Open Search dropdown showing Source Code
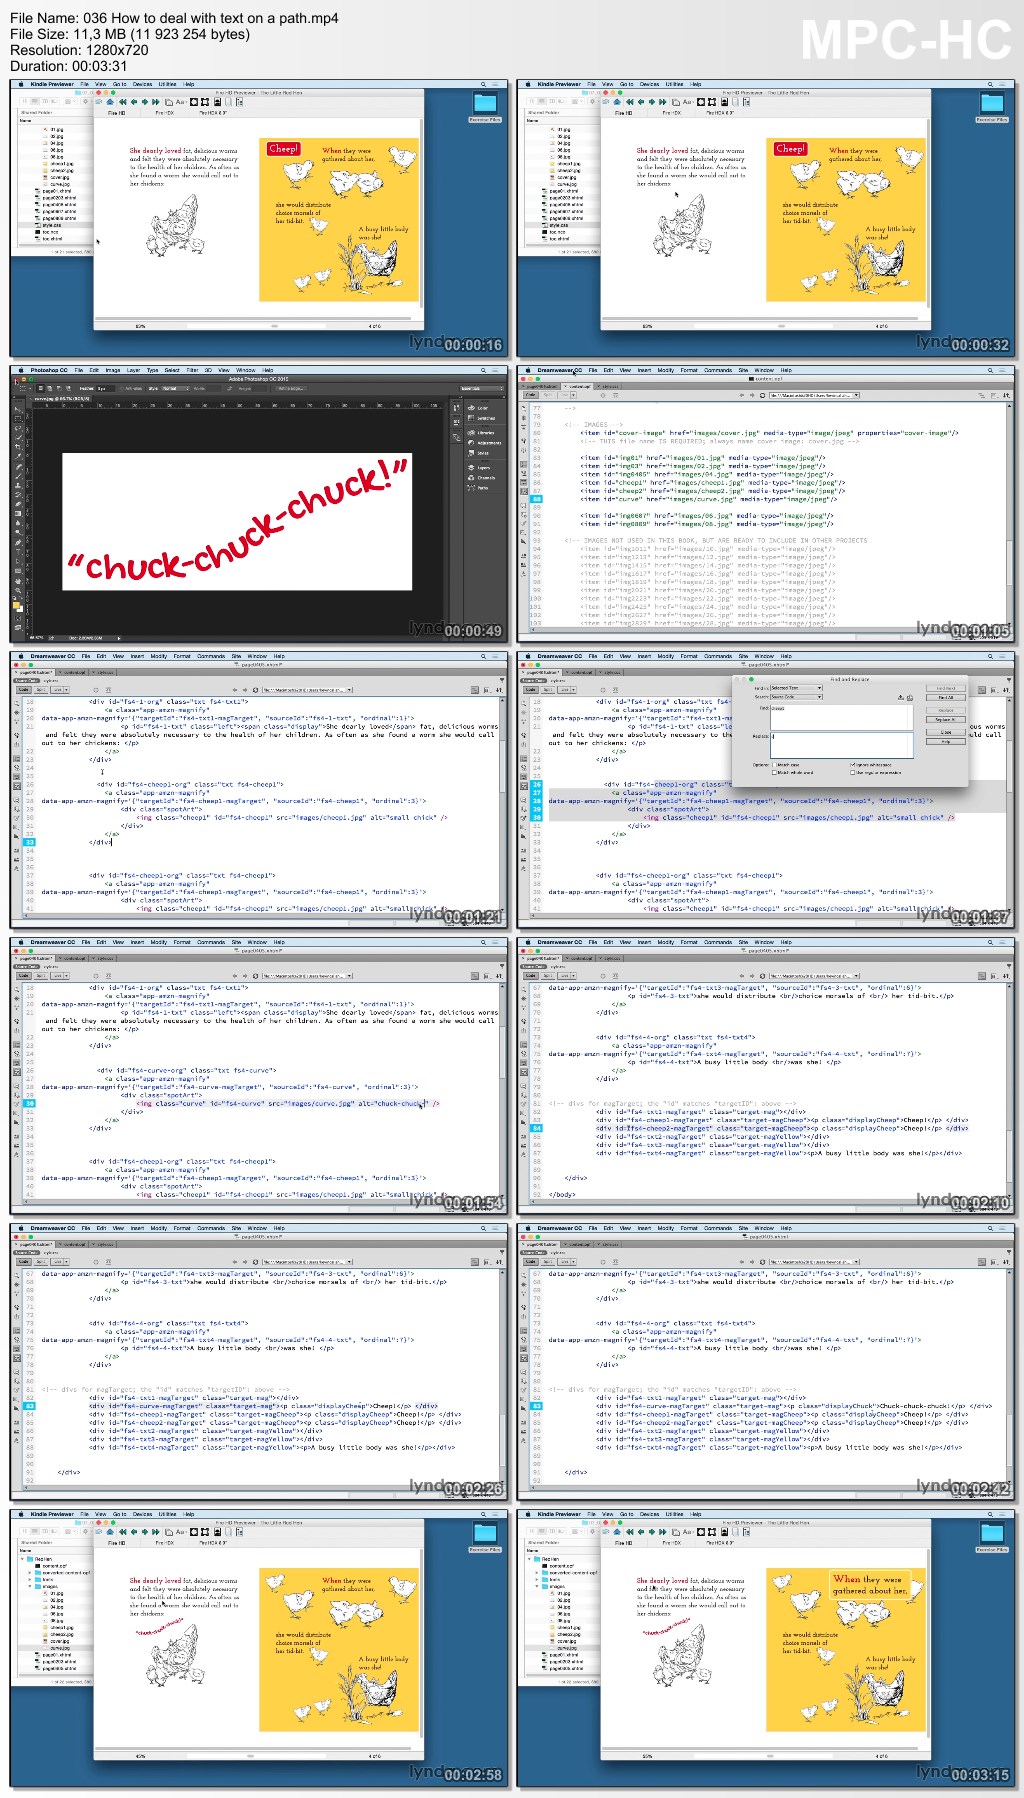1024x1798 pixels. [x=796, y=697]
